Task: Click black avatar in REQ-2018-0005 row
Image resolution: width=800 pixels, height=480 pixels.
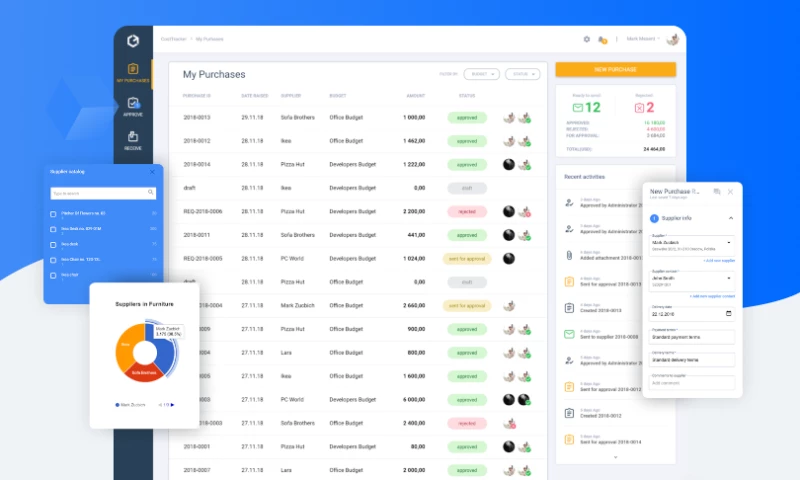Action: (509, 259)
